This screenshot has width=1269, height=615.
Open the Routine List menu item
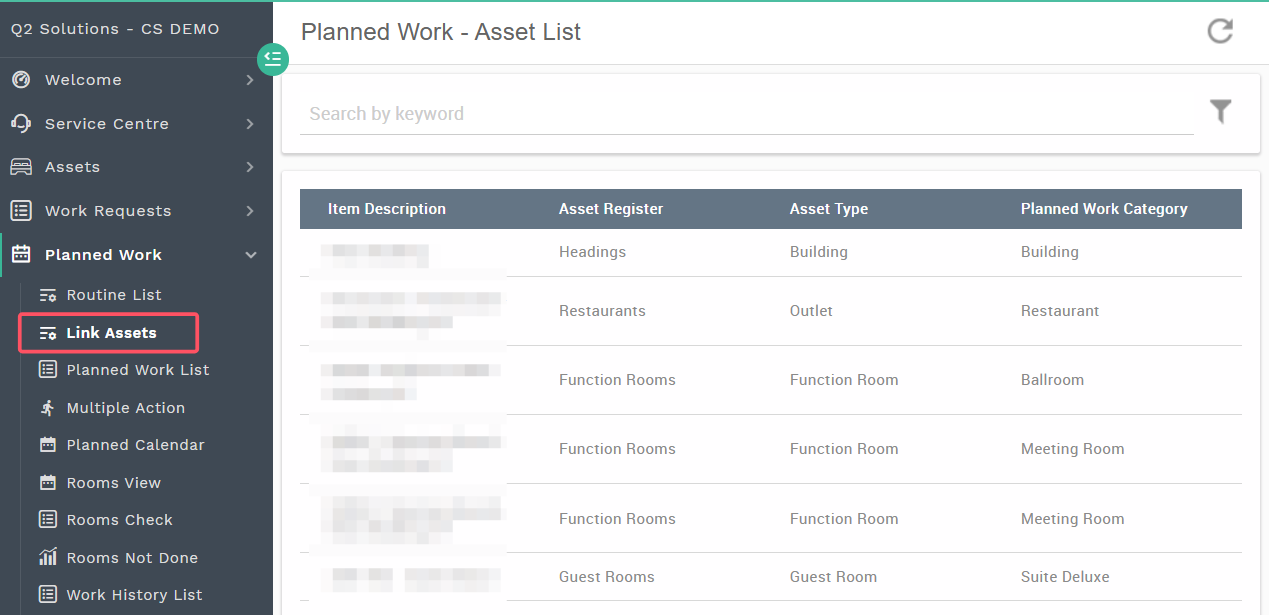coord(113,295)
